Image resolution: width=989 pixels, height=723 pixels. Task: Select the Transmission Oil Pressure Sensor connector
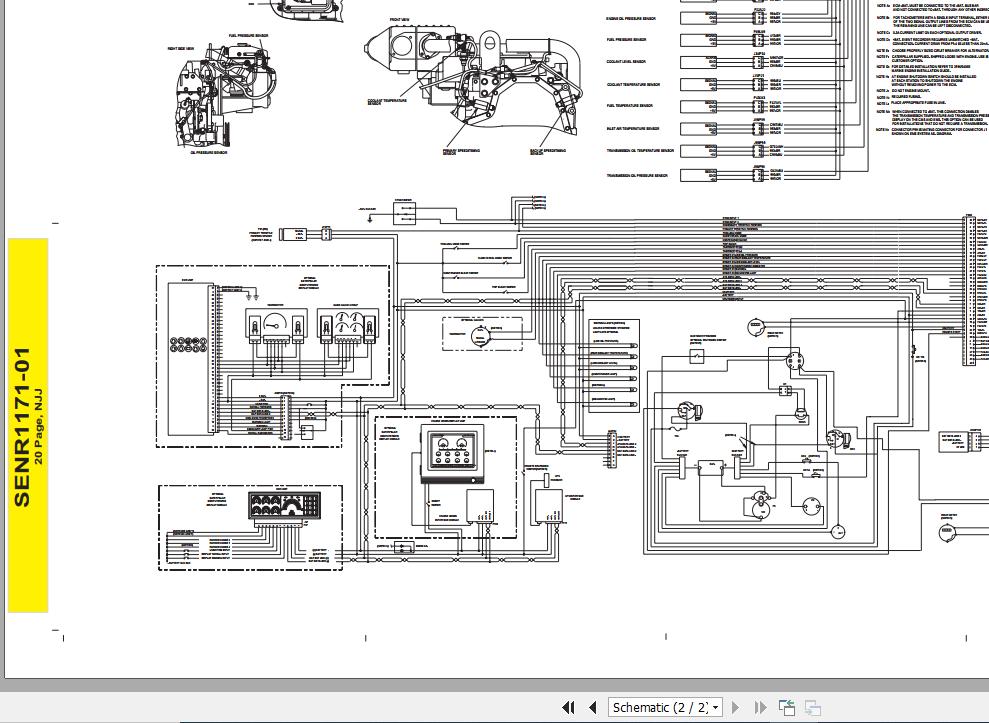point(759,173)
